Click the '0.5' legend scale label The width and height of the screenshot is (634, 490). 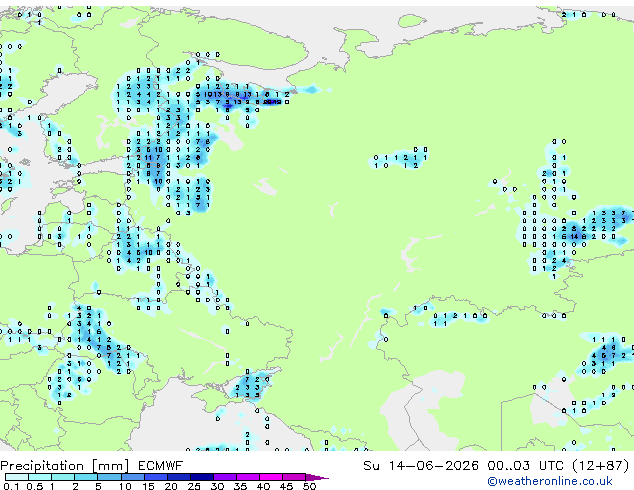35,486
